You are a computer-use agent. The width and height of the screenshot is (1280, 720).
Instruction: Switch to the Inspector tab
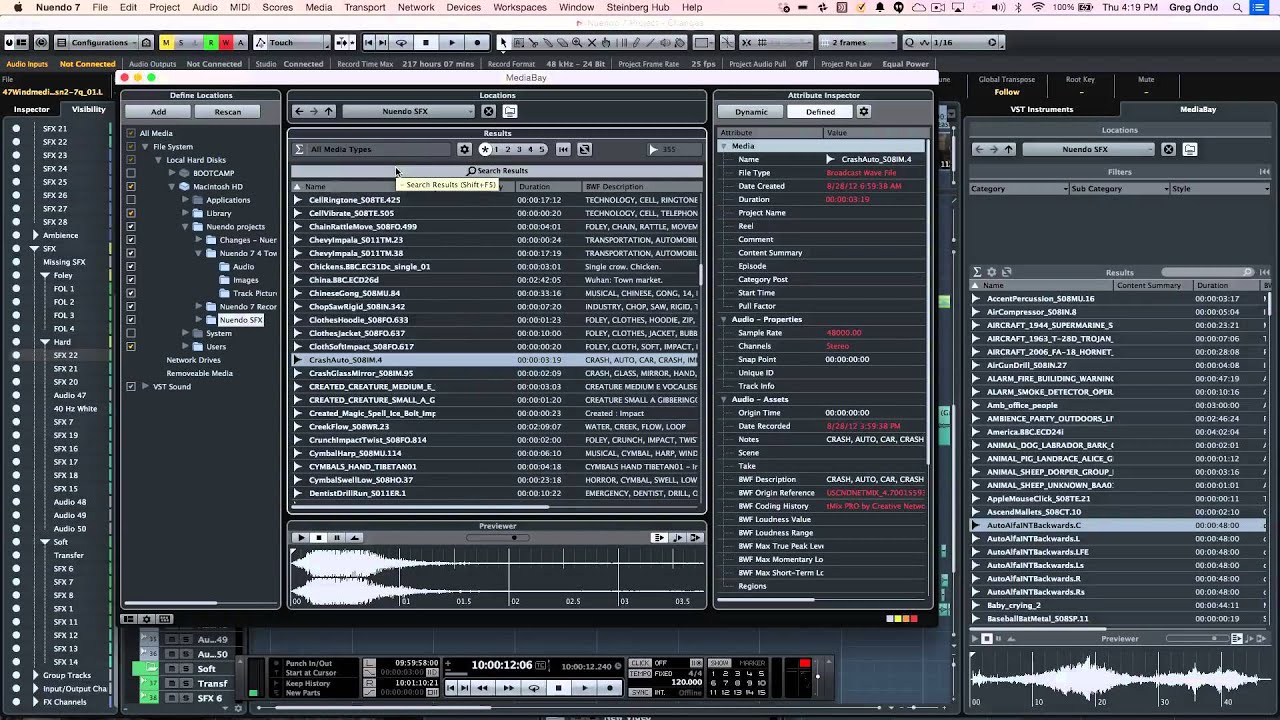tap(31, 109)
